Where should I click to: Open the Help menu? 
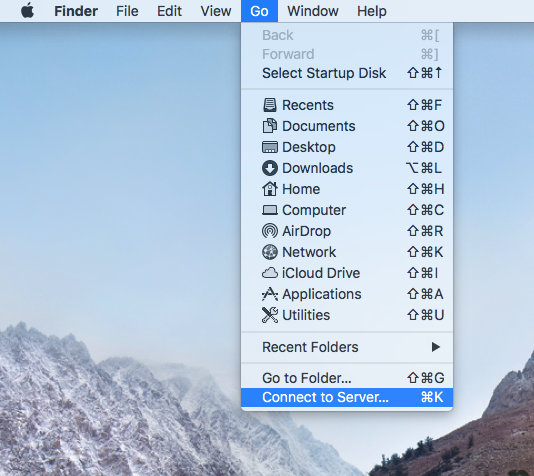click(x=372, y=11)
